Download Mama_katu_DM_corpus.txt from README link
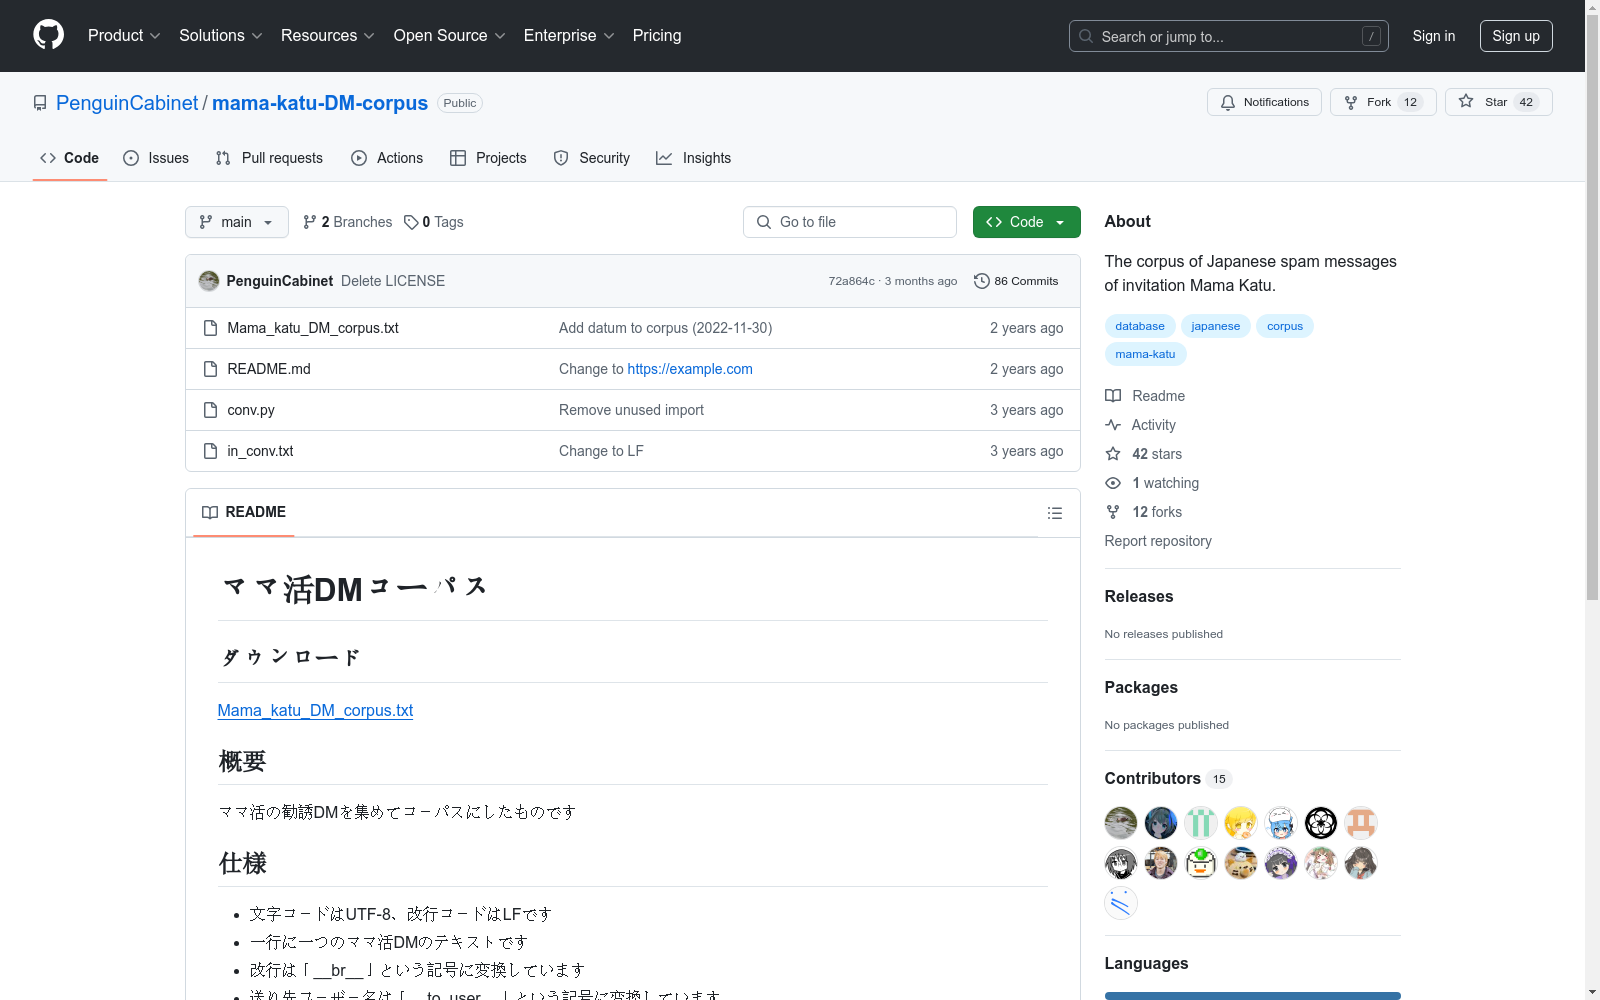Image resolution: width=1600 pixels, height=1000 pixels. pos(315,710)
